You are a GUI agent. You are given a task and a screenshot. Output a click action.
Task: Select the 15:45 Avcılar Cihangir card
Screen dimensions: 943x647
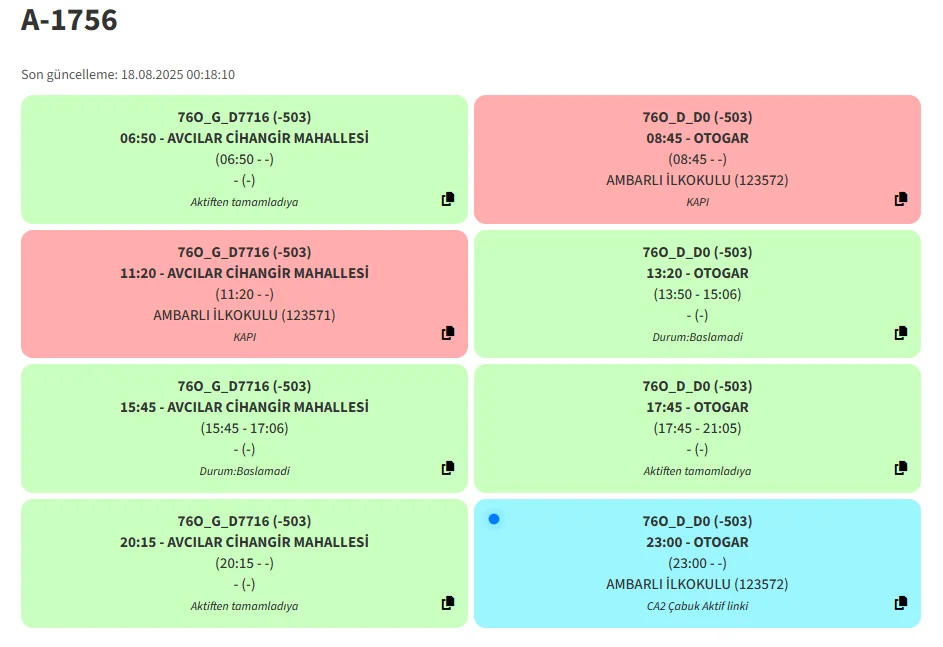(x=244, y=407)
